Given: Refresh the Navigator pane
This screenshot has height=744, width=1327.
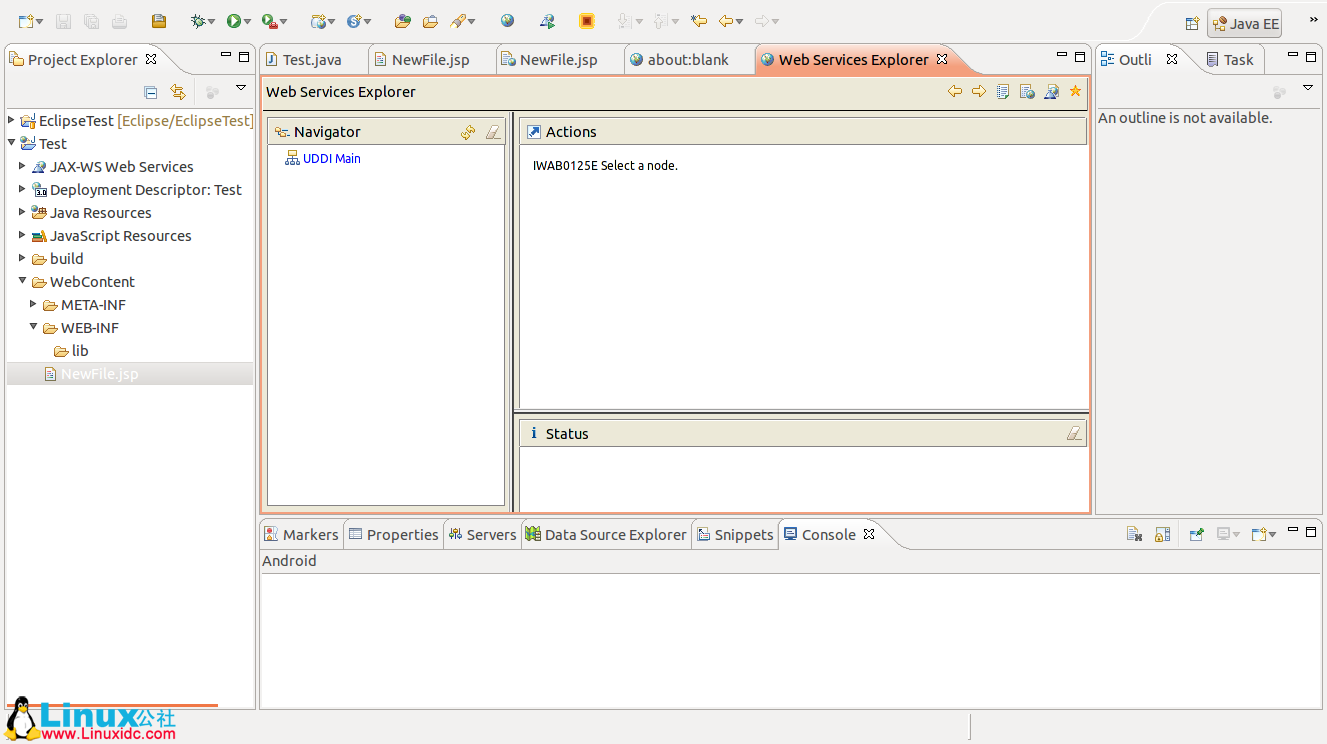Looking at the screenshot, I should pyautogui.click(x=468, y=132).
